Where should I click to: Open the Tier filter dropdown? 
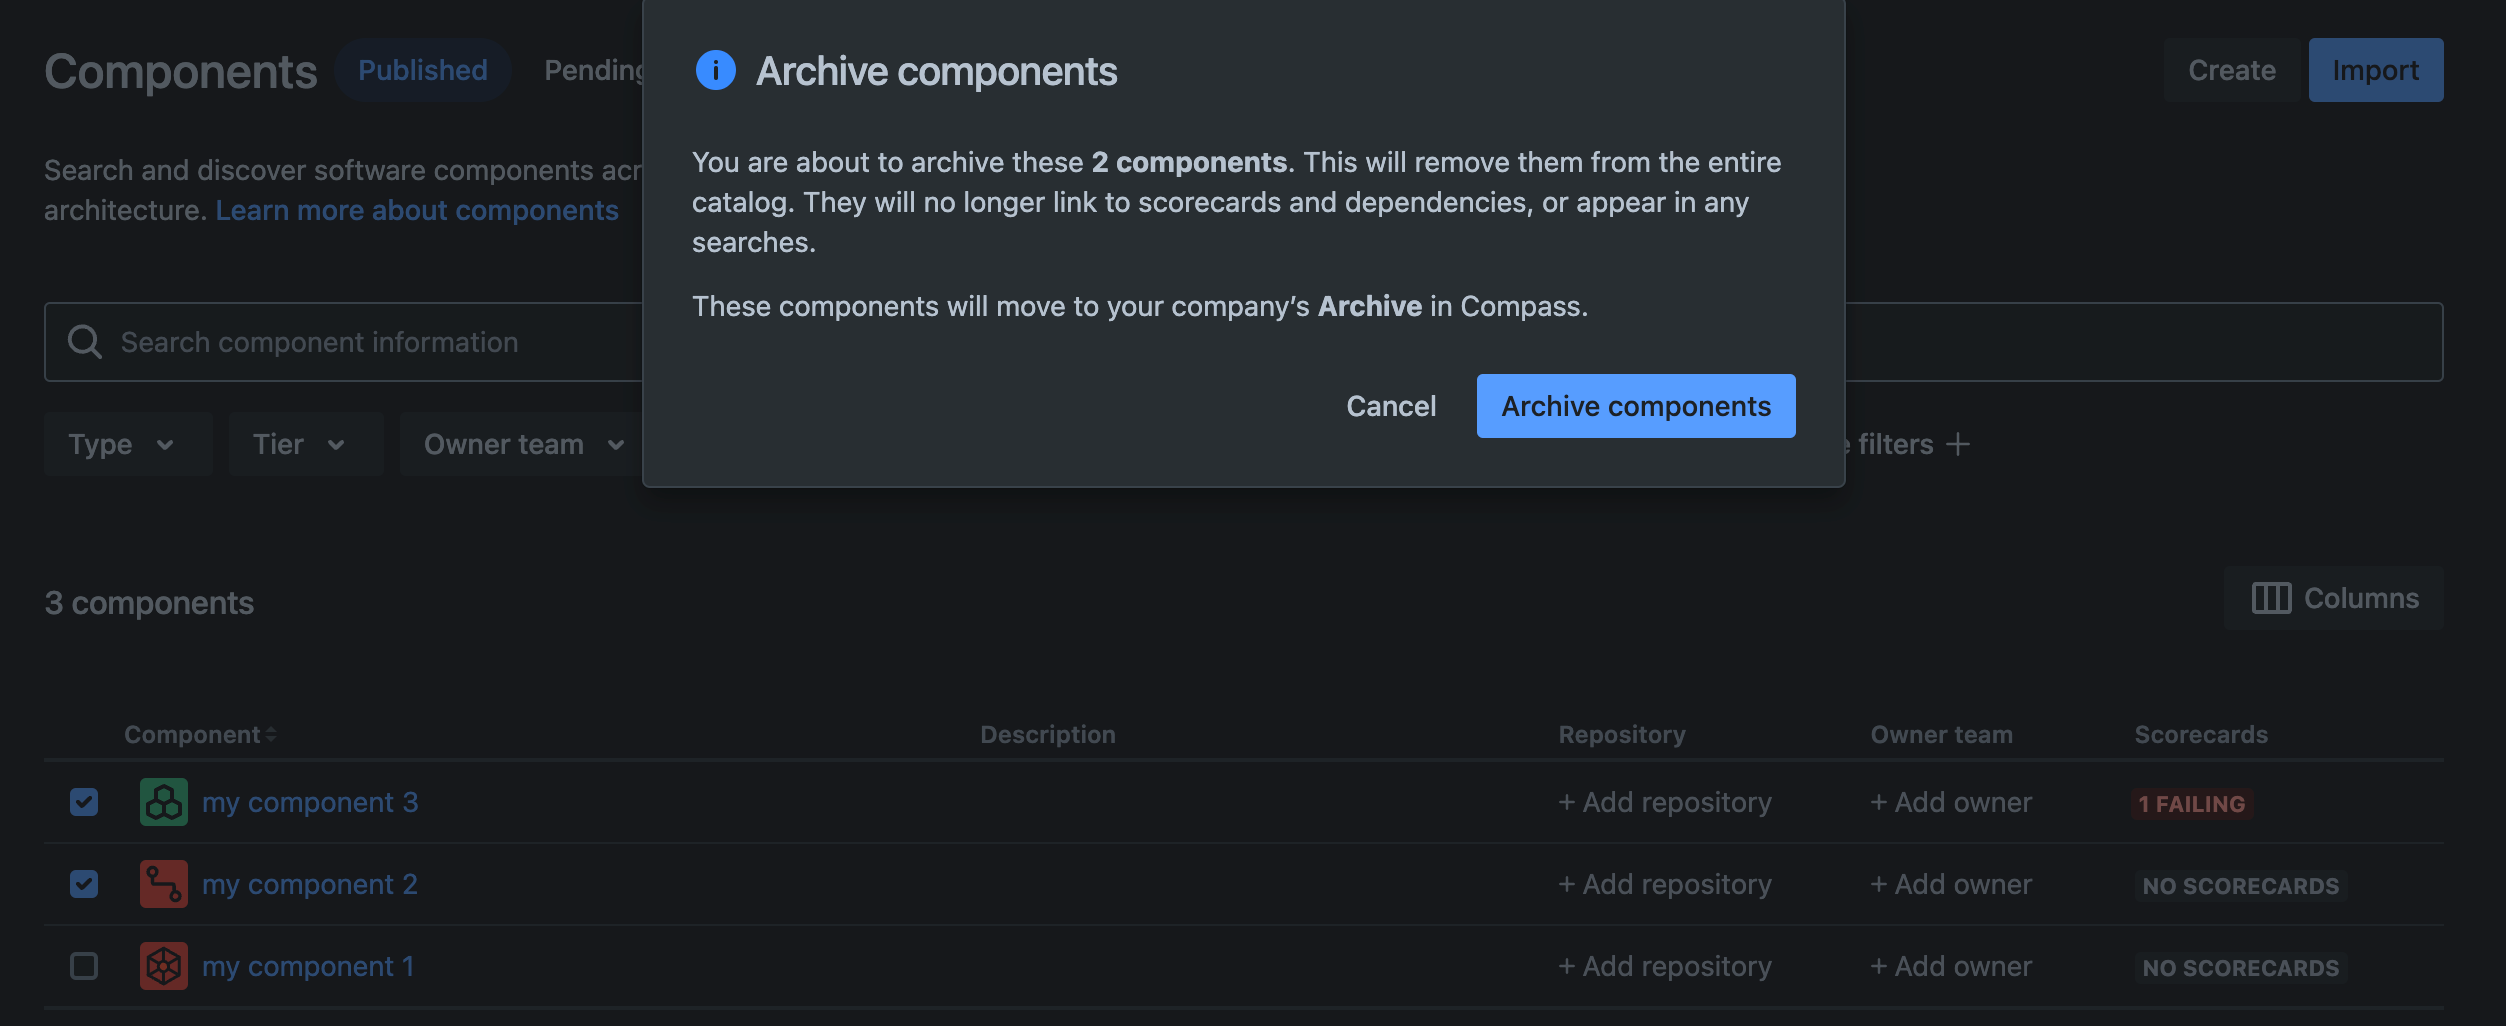click(x=305, y=444)
